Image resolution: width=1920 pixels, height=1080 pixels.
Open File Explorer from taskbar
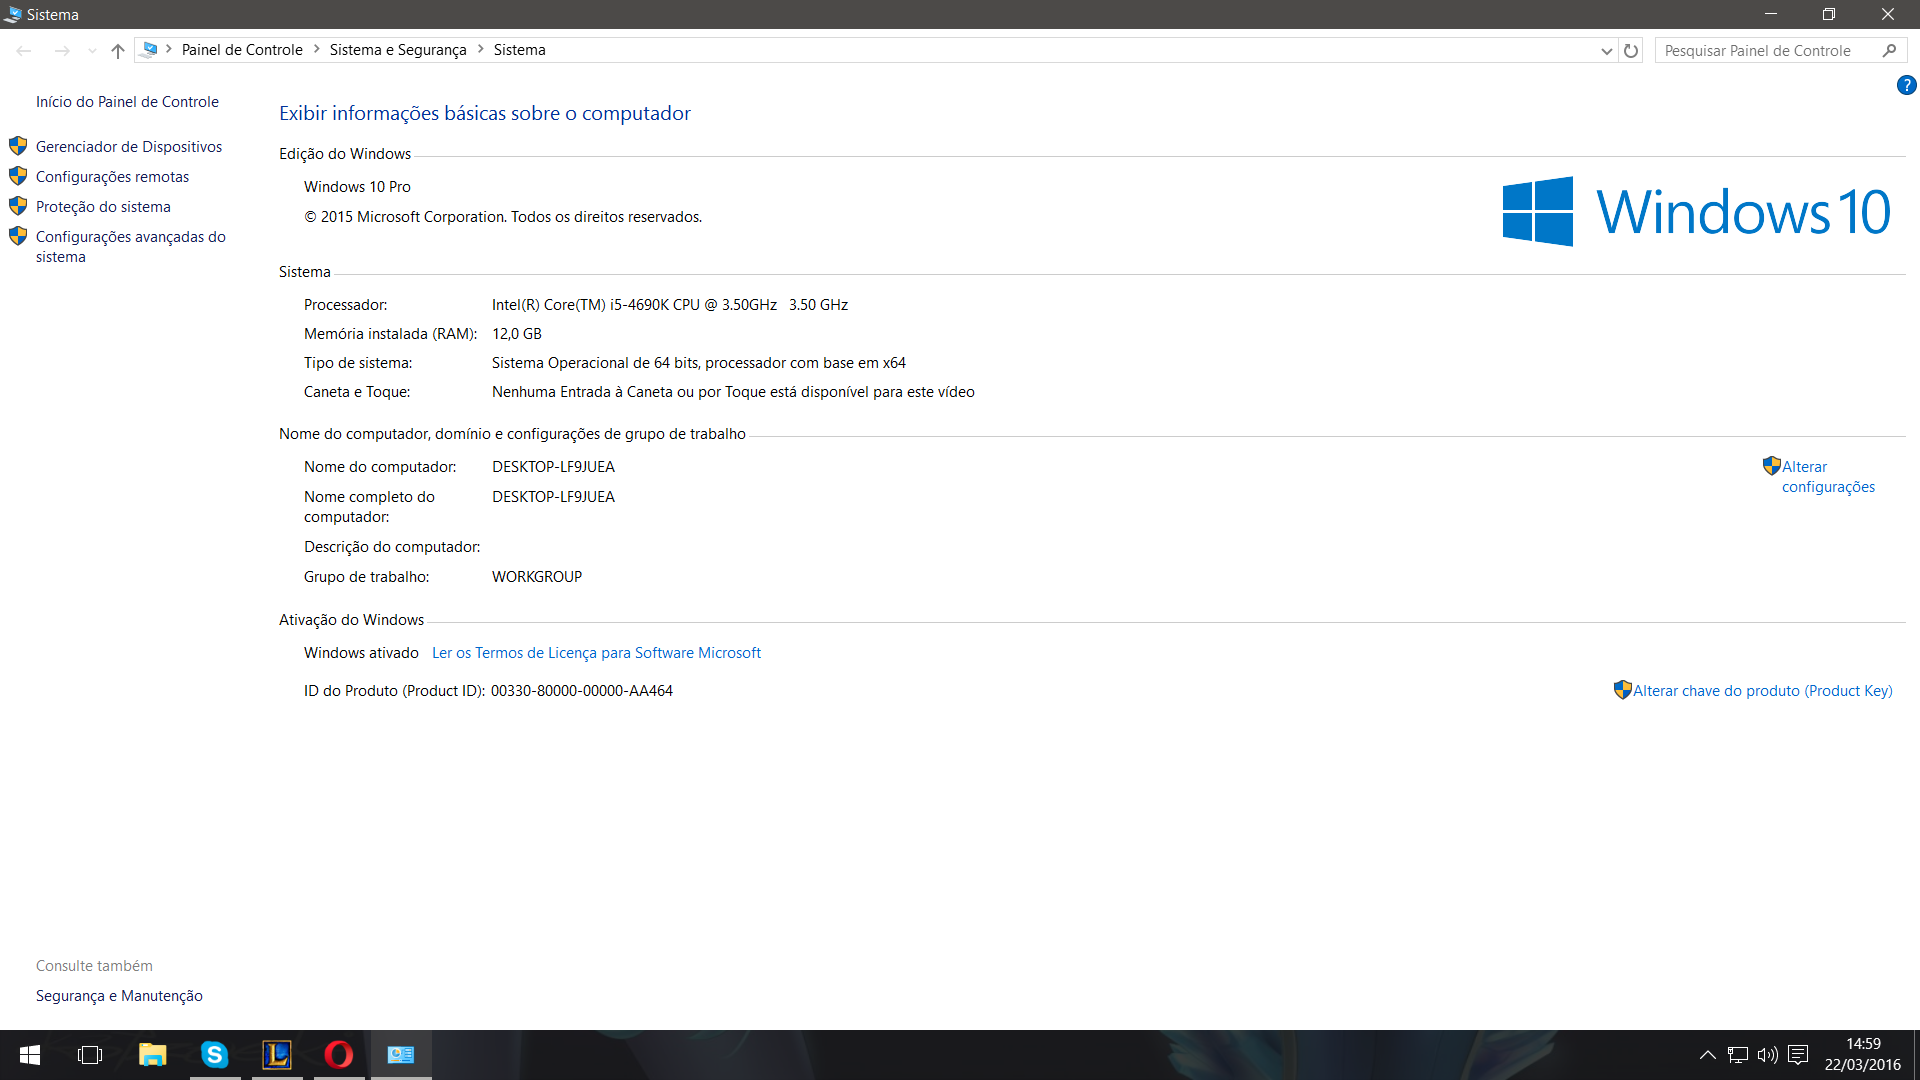[152, 1055]
